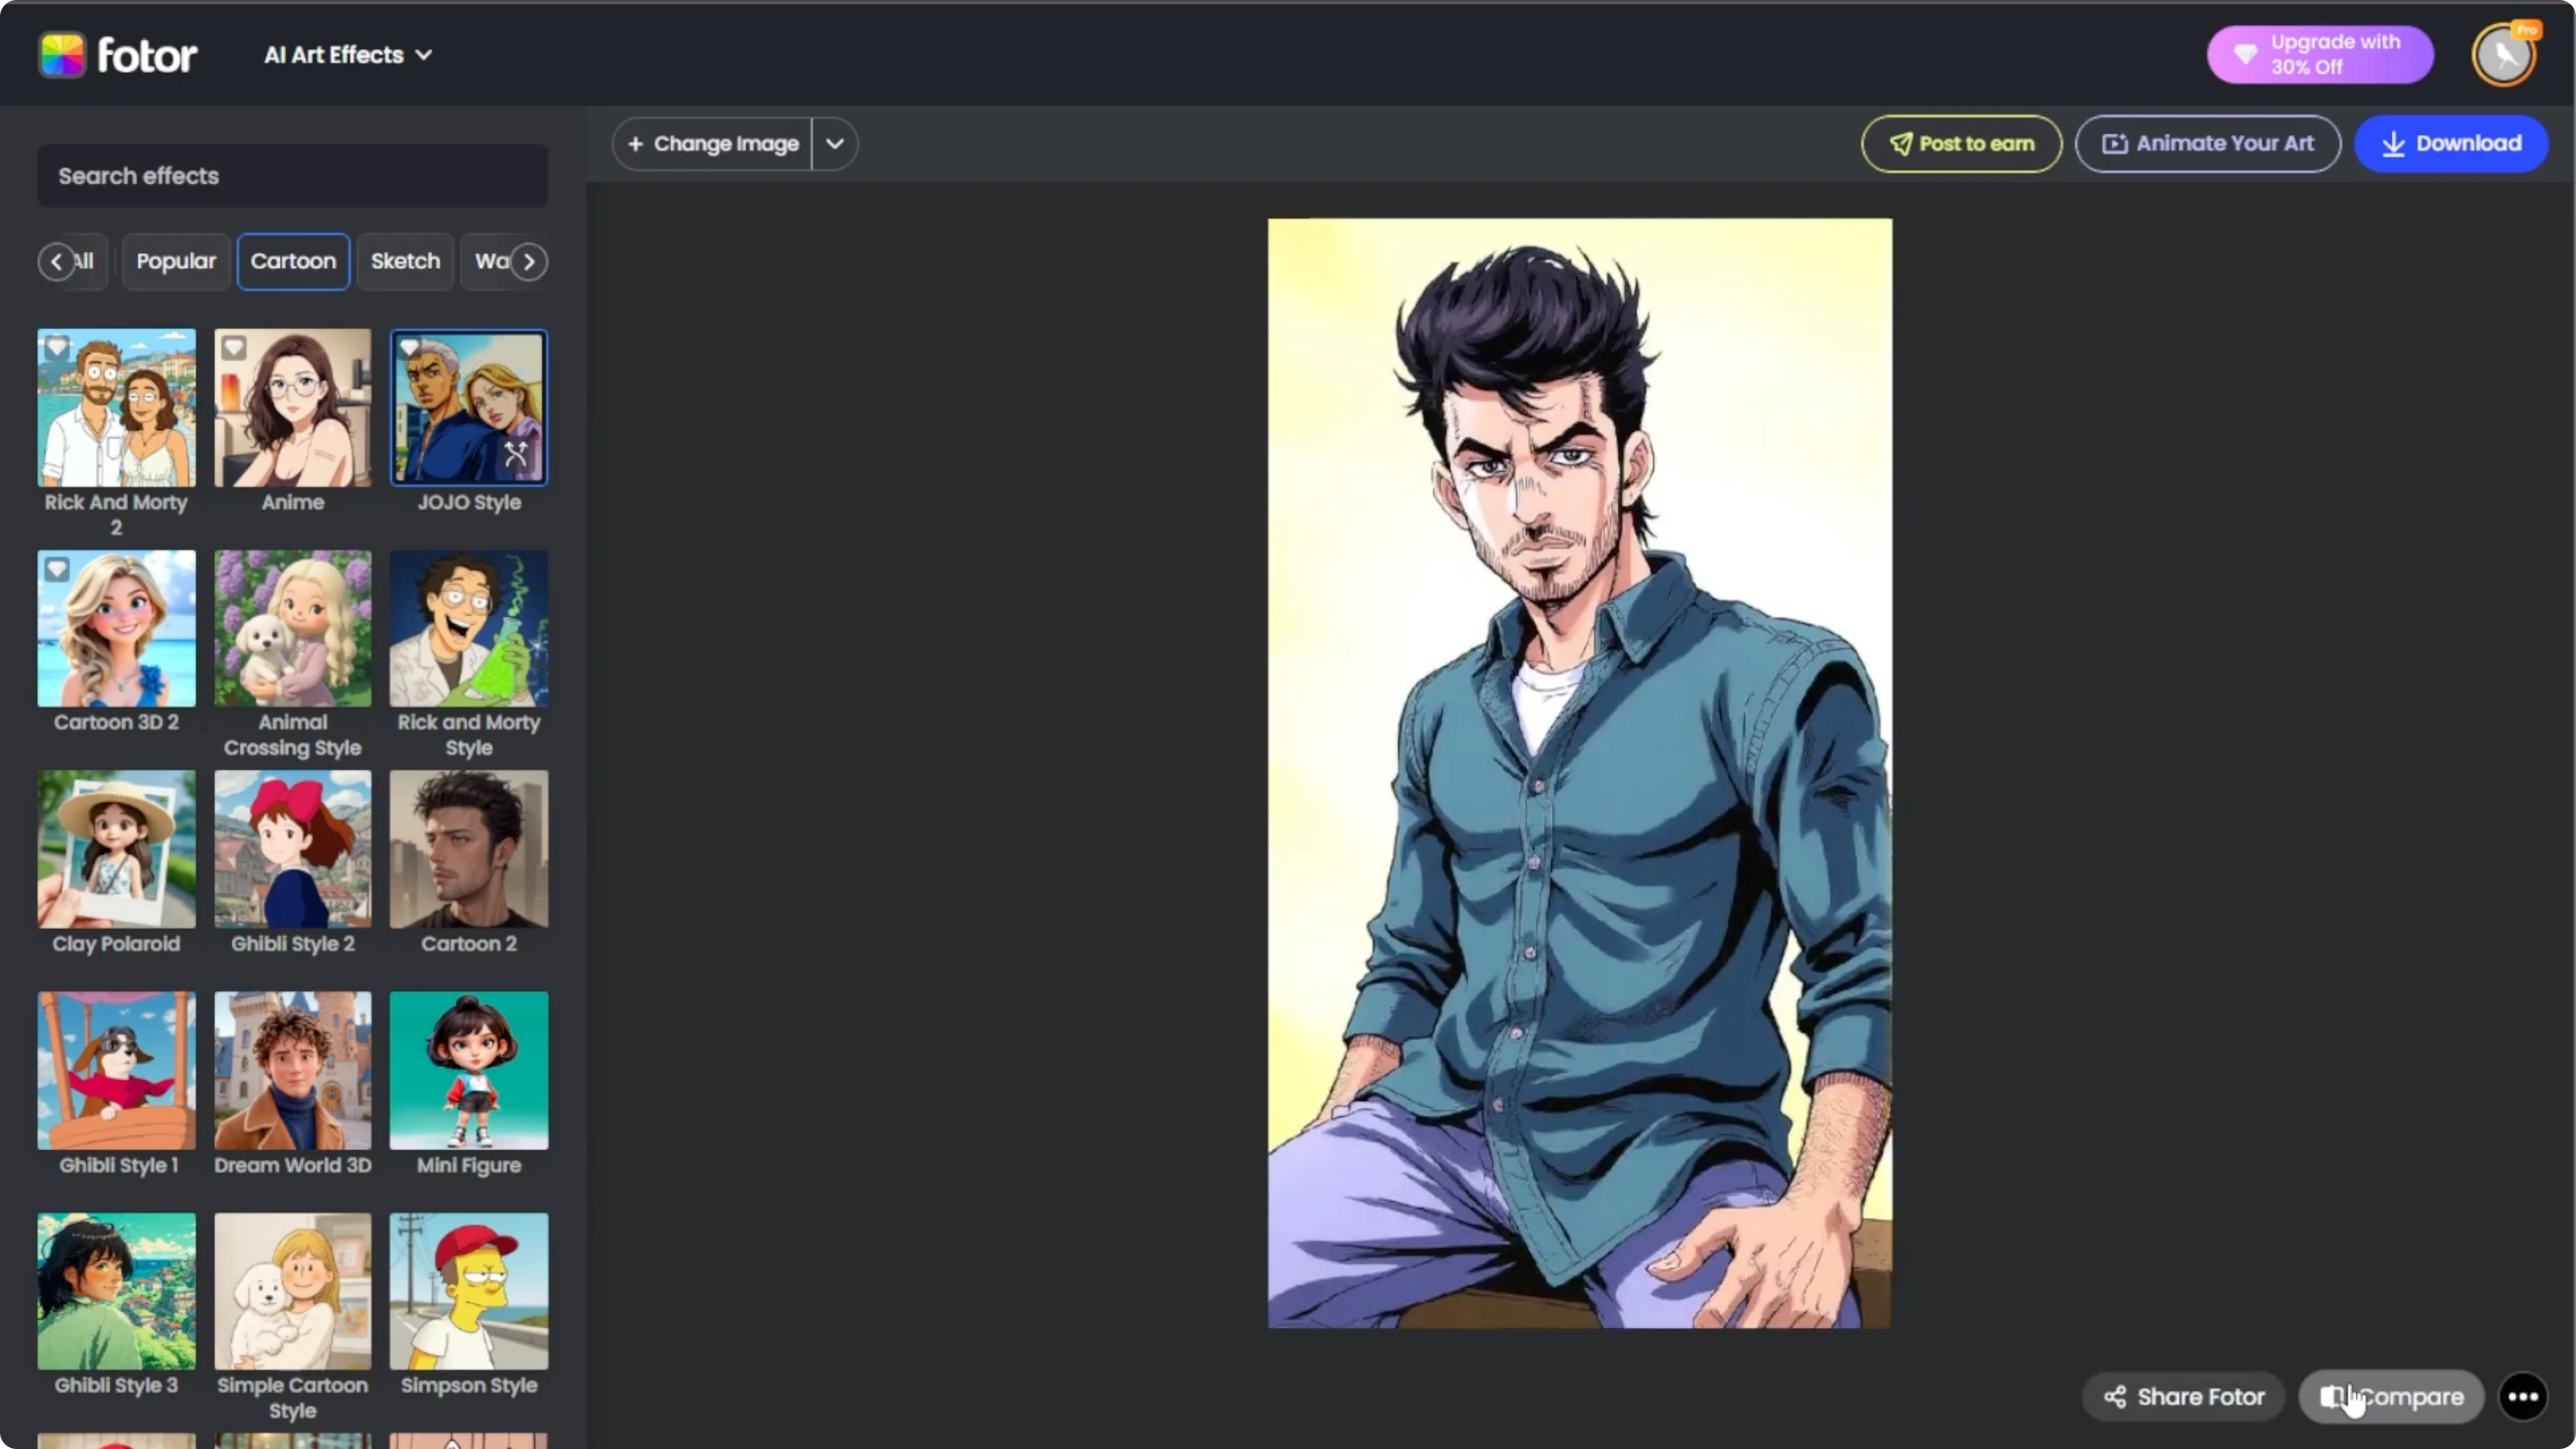Image resolution: width=2576 pixels, height=1449 pixels.
Task: Open the user profile avatar
Action: click(2503, 55)
